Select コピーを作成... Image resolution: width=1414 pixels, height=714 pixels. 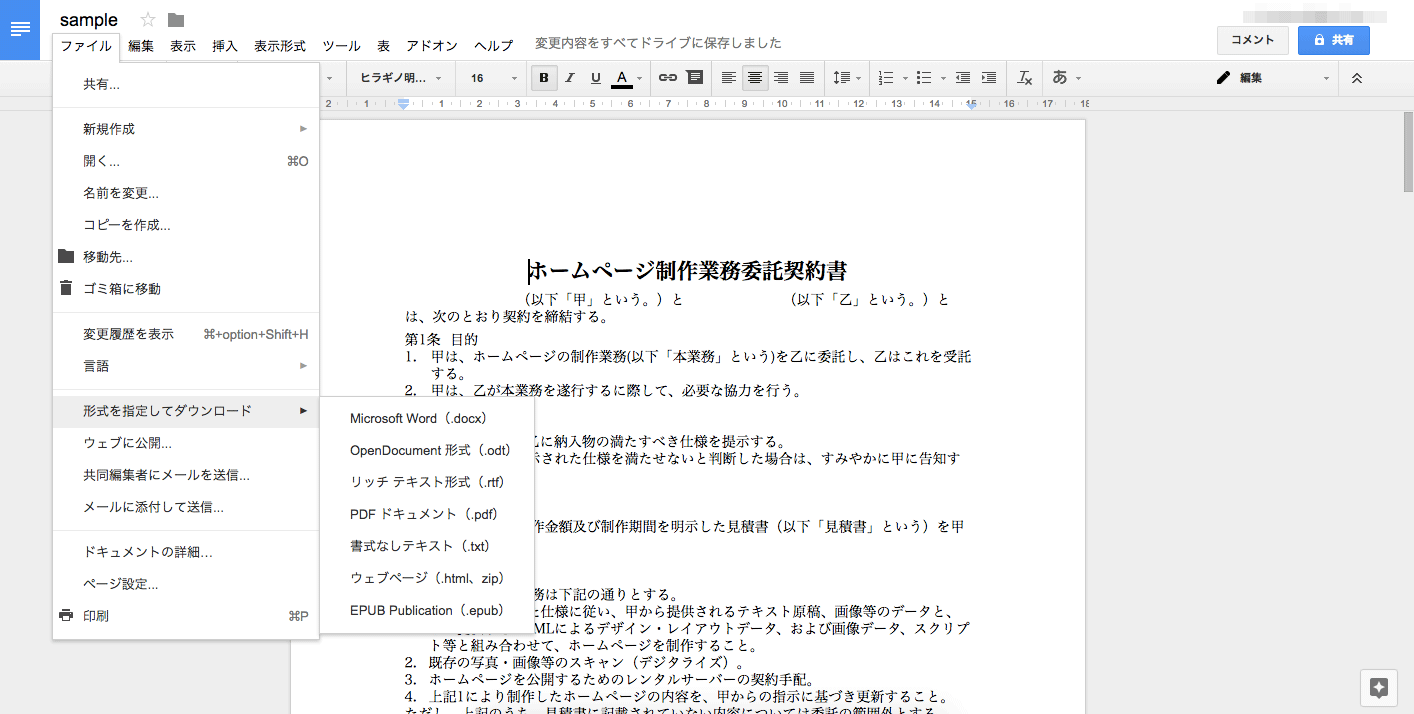coord(186,225)
